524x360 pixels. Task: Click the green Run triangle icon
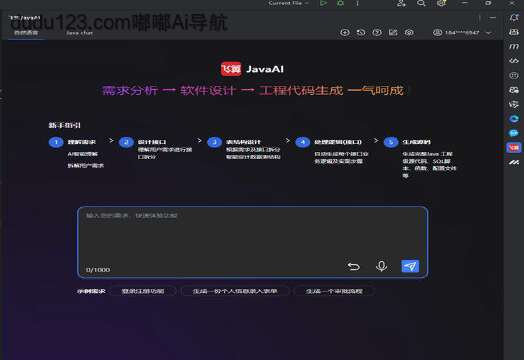(323, 3)
